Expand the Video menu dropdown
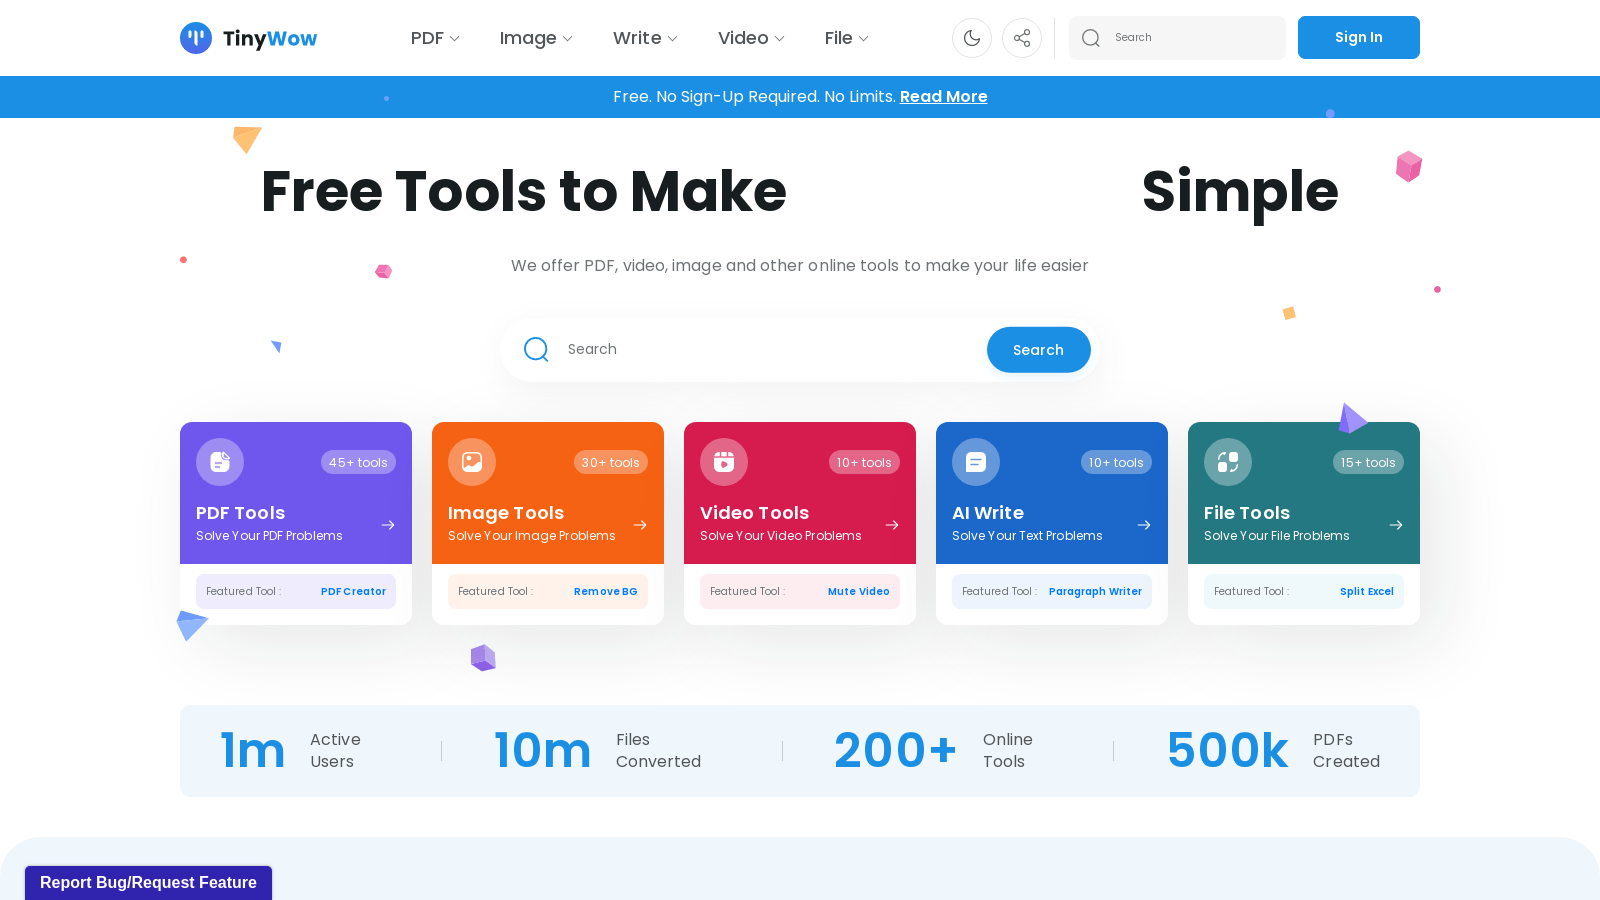The width and height of the screenshot is (1600, 900). point(751,38)
